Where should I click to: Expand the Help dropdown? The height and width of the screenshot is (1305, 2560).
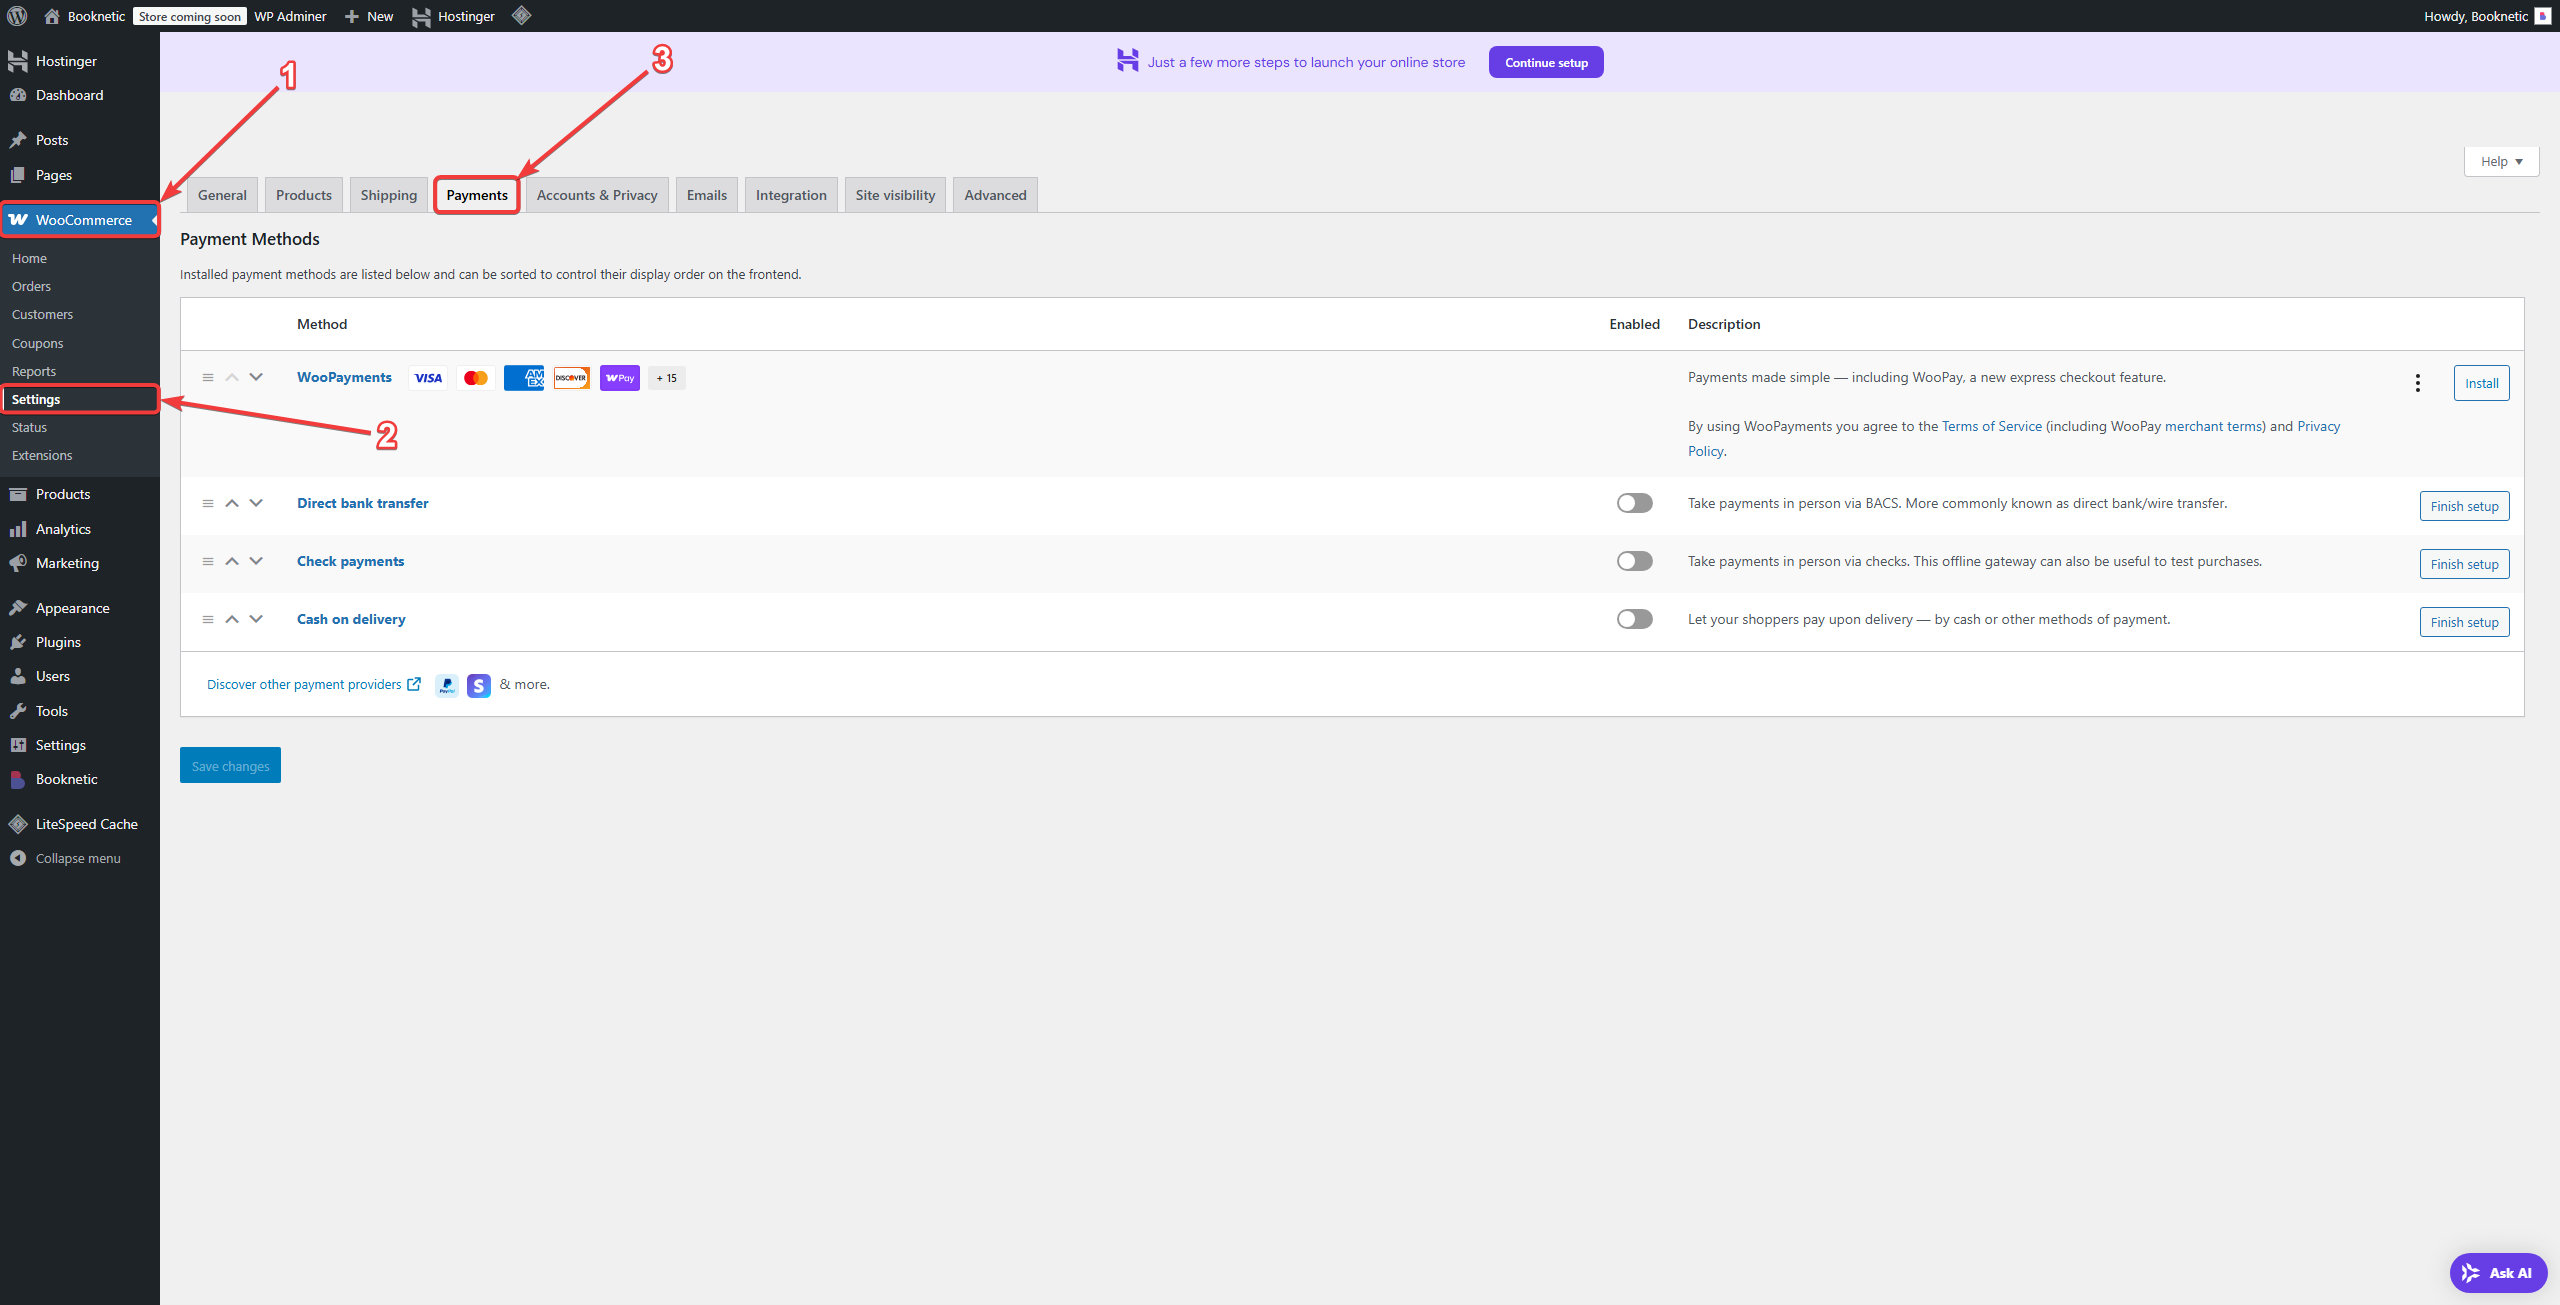pos(2501,161)
